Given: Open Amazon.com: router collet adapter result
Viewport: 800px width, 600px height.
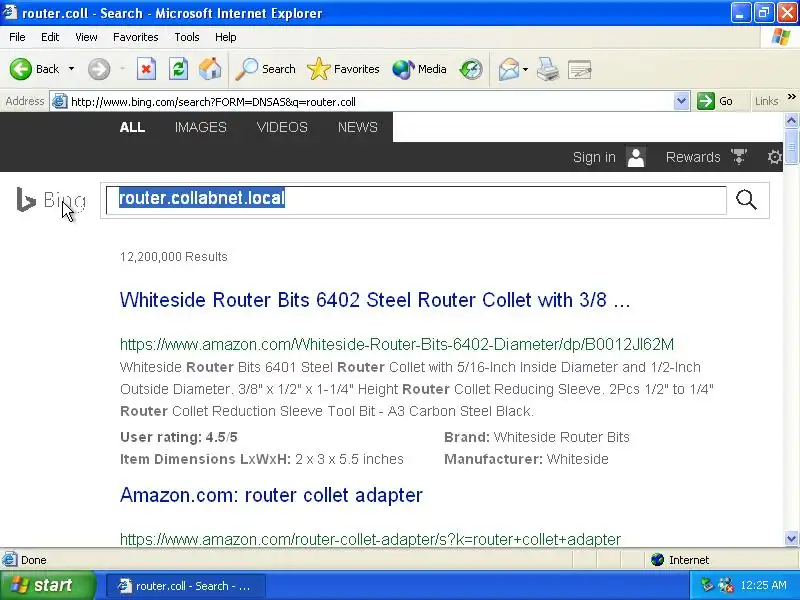Looking at the screenshot, I should (271, 495).
